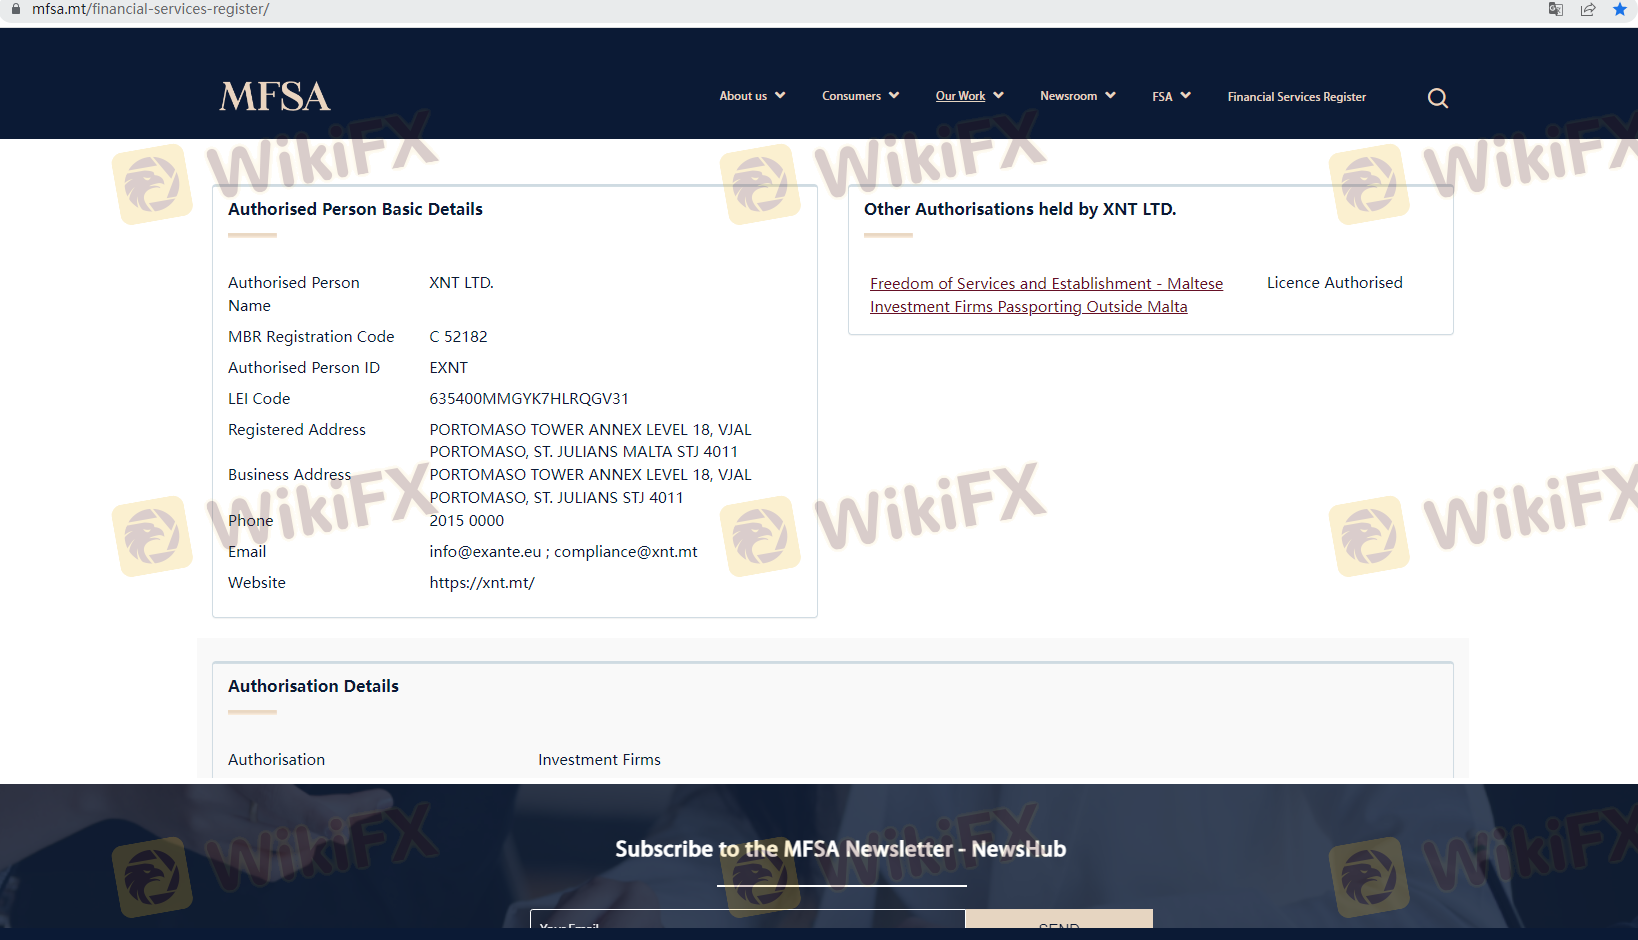
Task: Click the newsletter email input field
Action: coord(747,920)
